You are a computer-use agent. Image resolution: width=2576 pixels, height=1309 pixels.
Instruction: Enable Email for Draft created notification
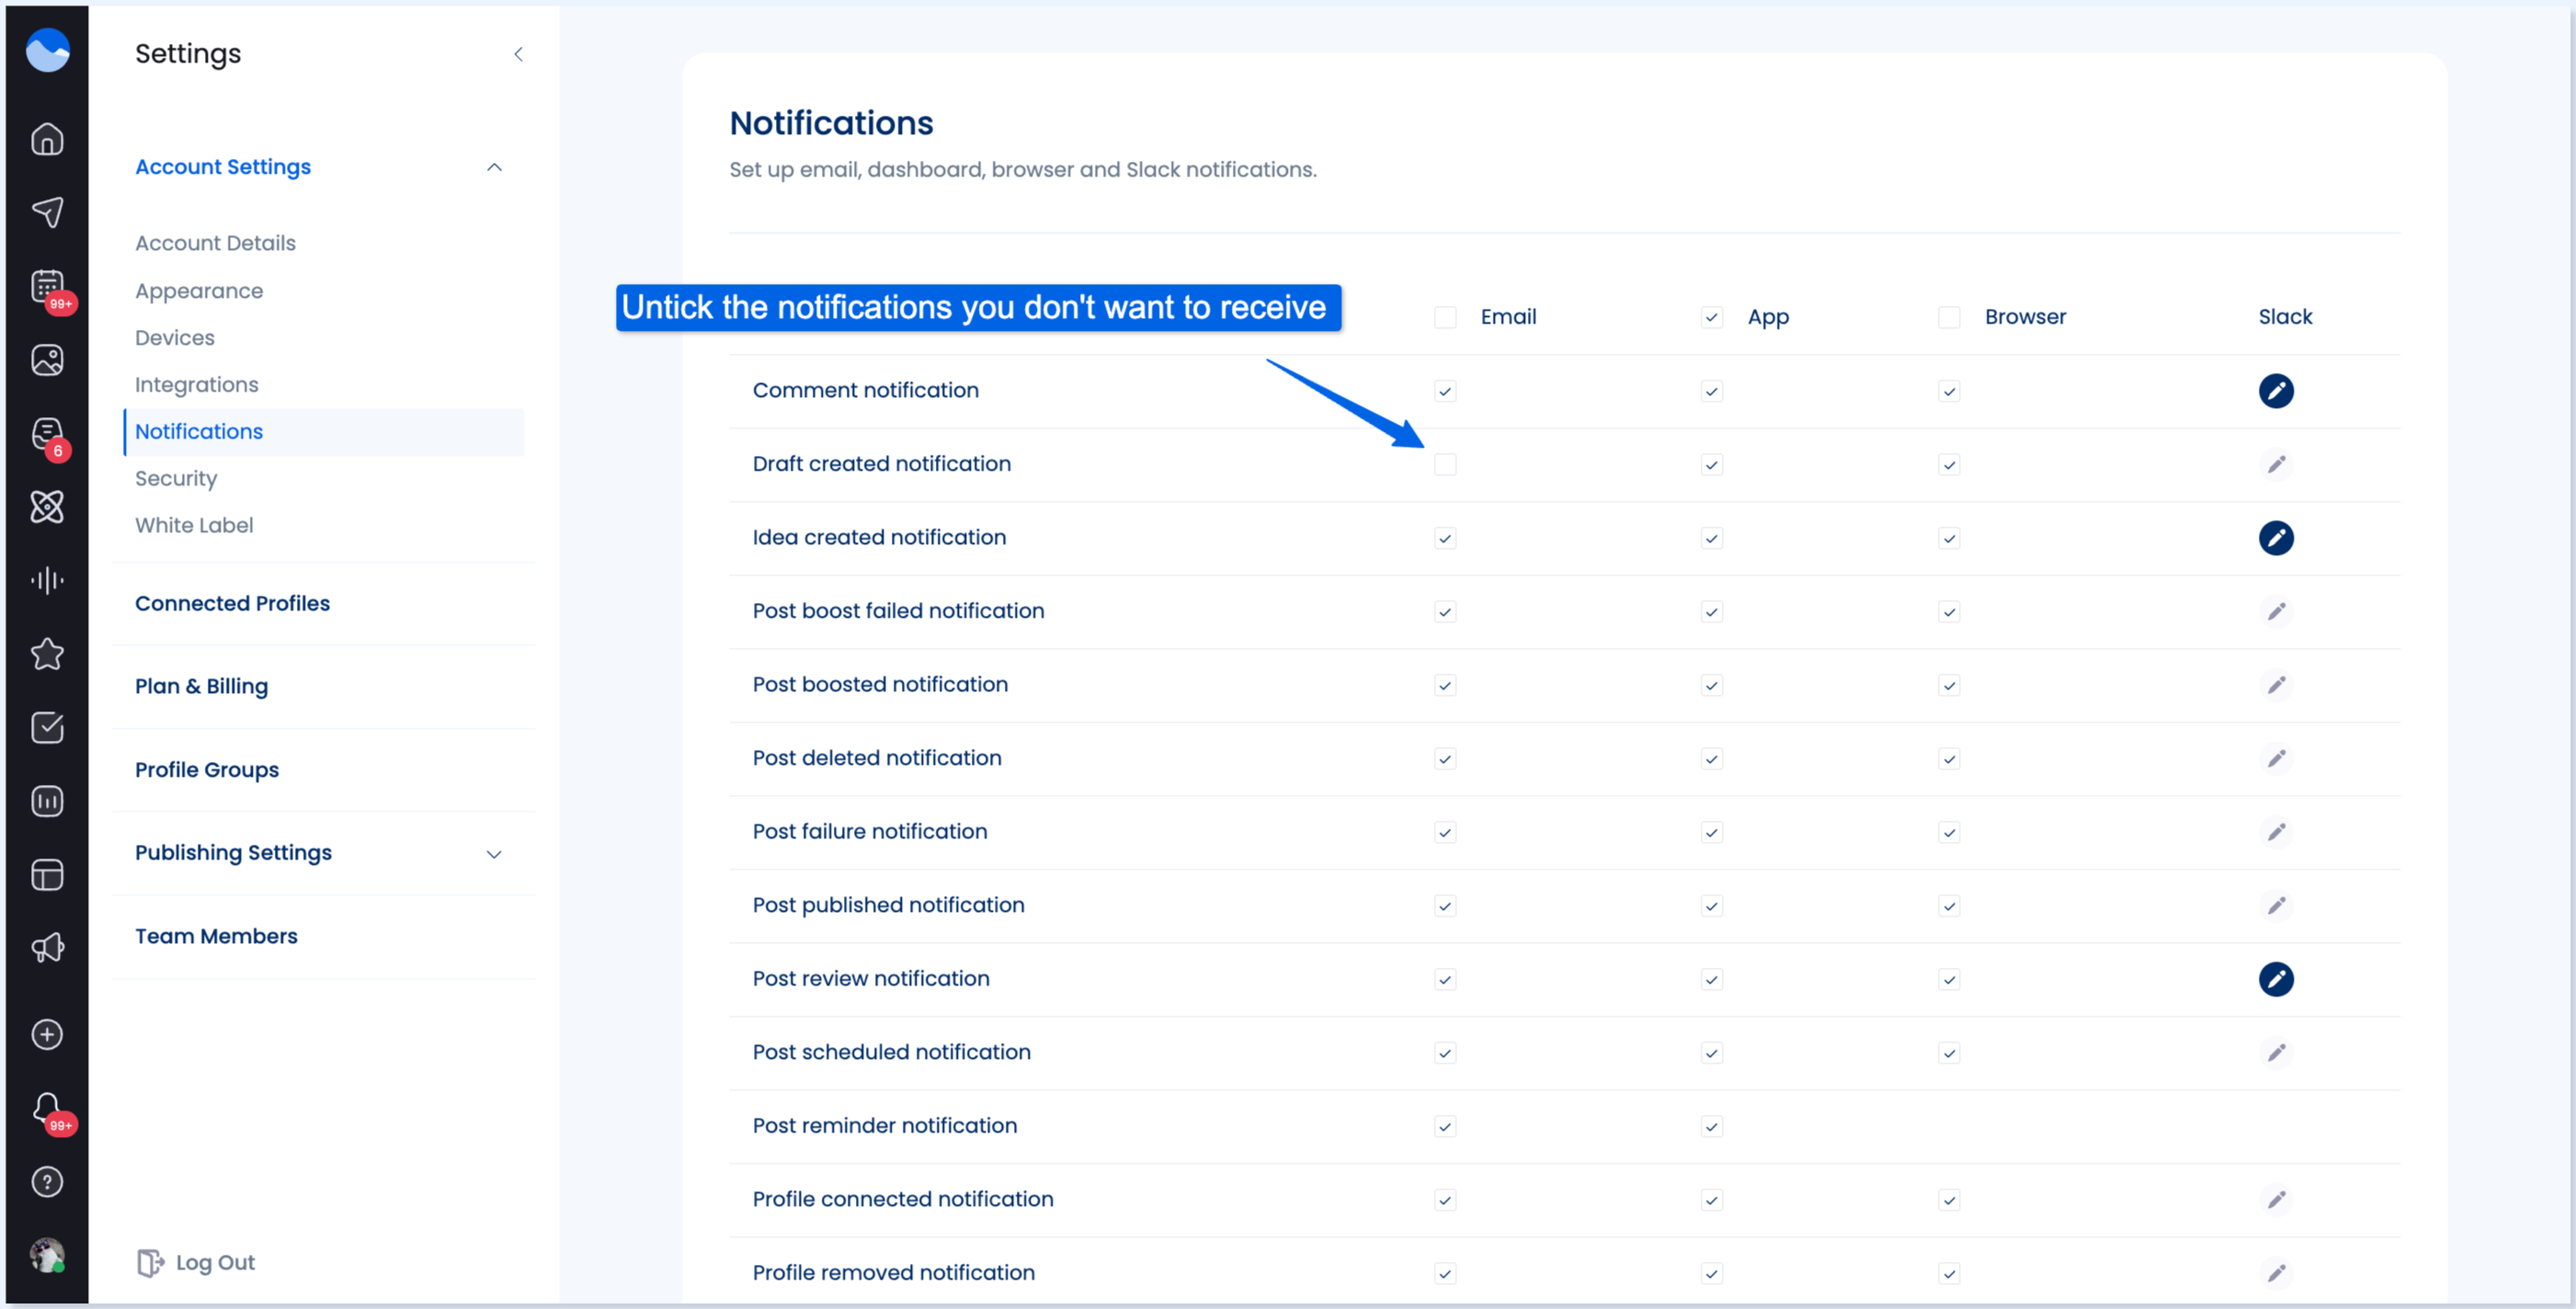[1445, 464]
